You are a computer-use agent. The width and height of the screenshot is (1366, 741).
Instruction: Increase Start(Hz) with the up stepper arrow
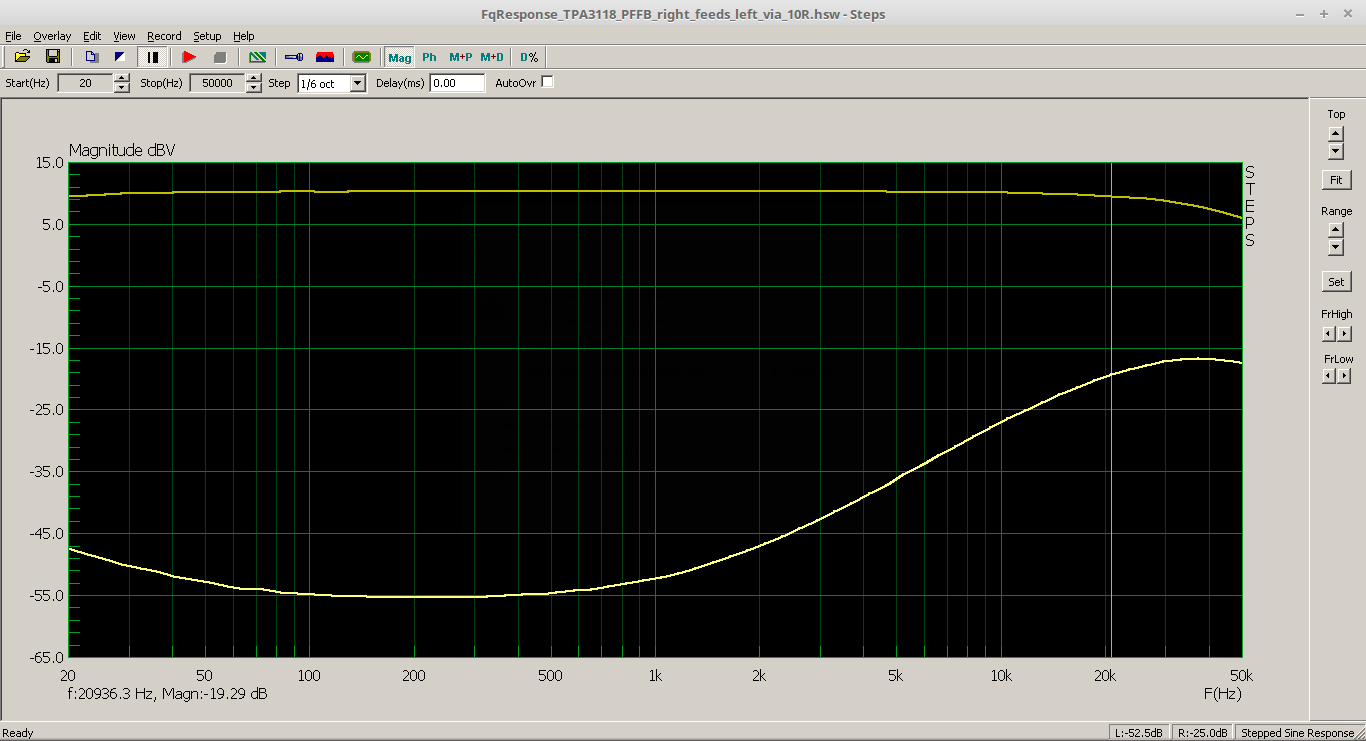(122, 78)
